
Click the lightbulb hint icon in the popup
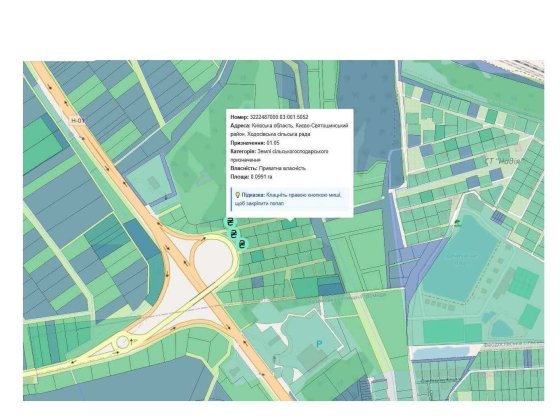click(x=238, y=195)
